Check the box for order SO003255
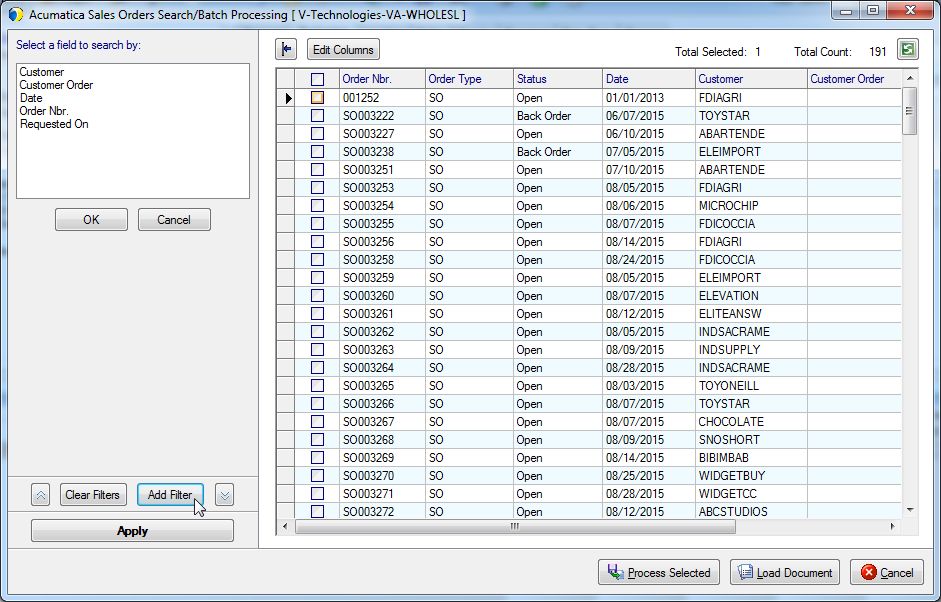The width and height of the screenshot is (941, 602). click(317, 223)
